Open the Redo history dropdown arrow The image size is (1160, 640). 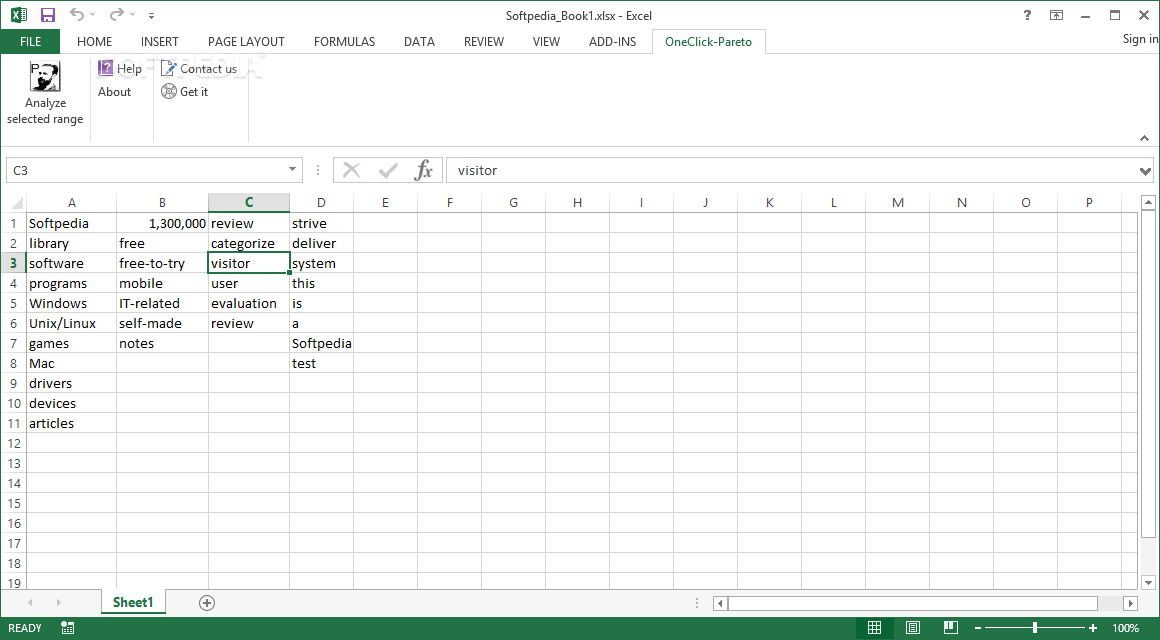[132, 15]
